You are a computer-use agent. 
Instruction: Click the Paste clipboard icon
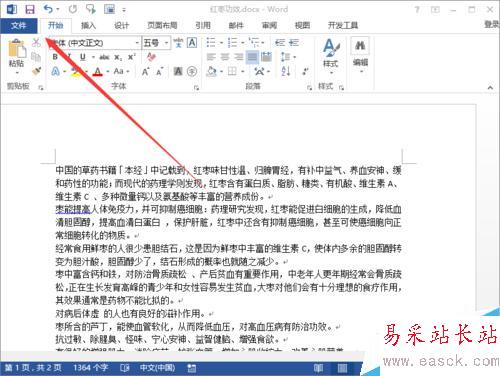tap(17, 48)
